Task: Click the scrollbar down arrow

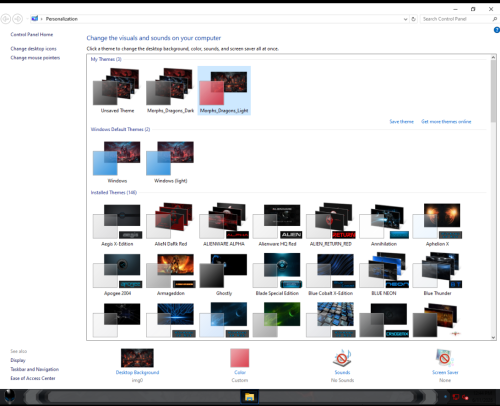Action: [x=493, y=337]
